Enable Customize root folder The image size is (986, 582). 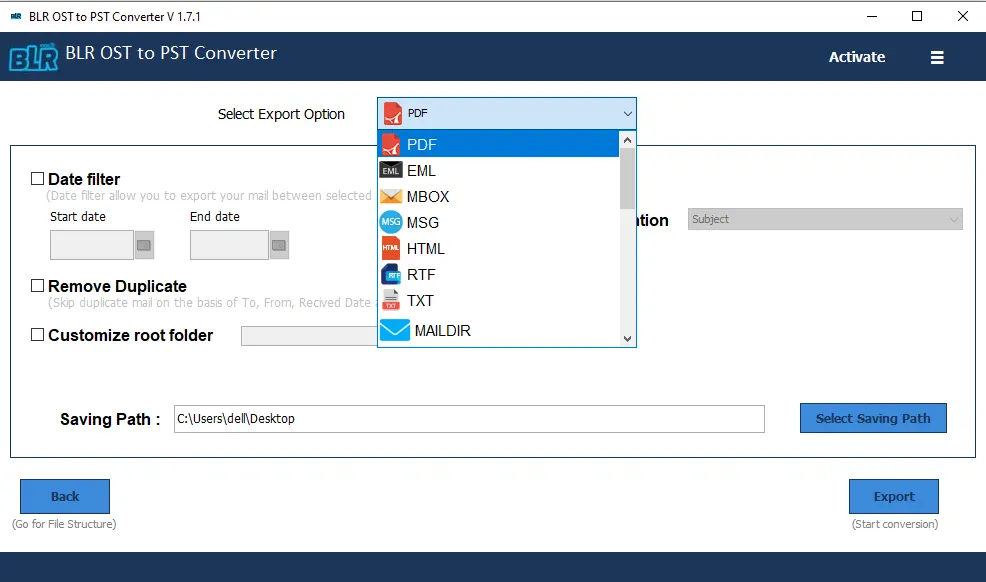point(37,336)
